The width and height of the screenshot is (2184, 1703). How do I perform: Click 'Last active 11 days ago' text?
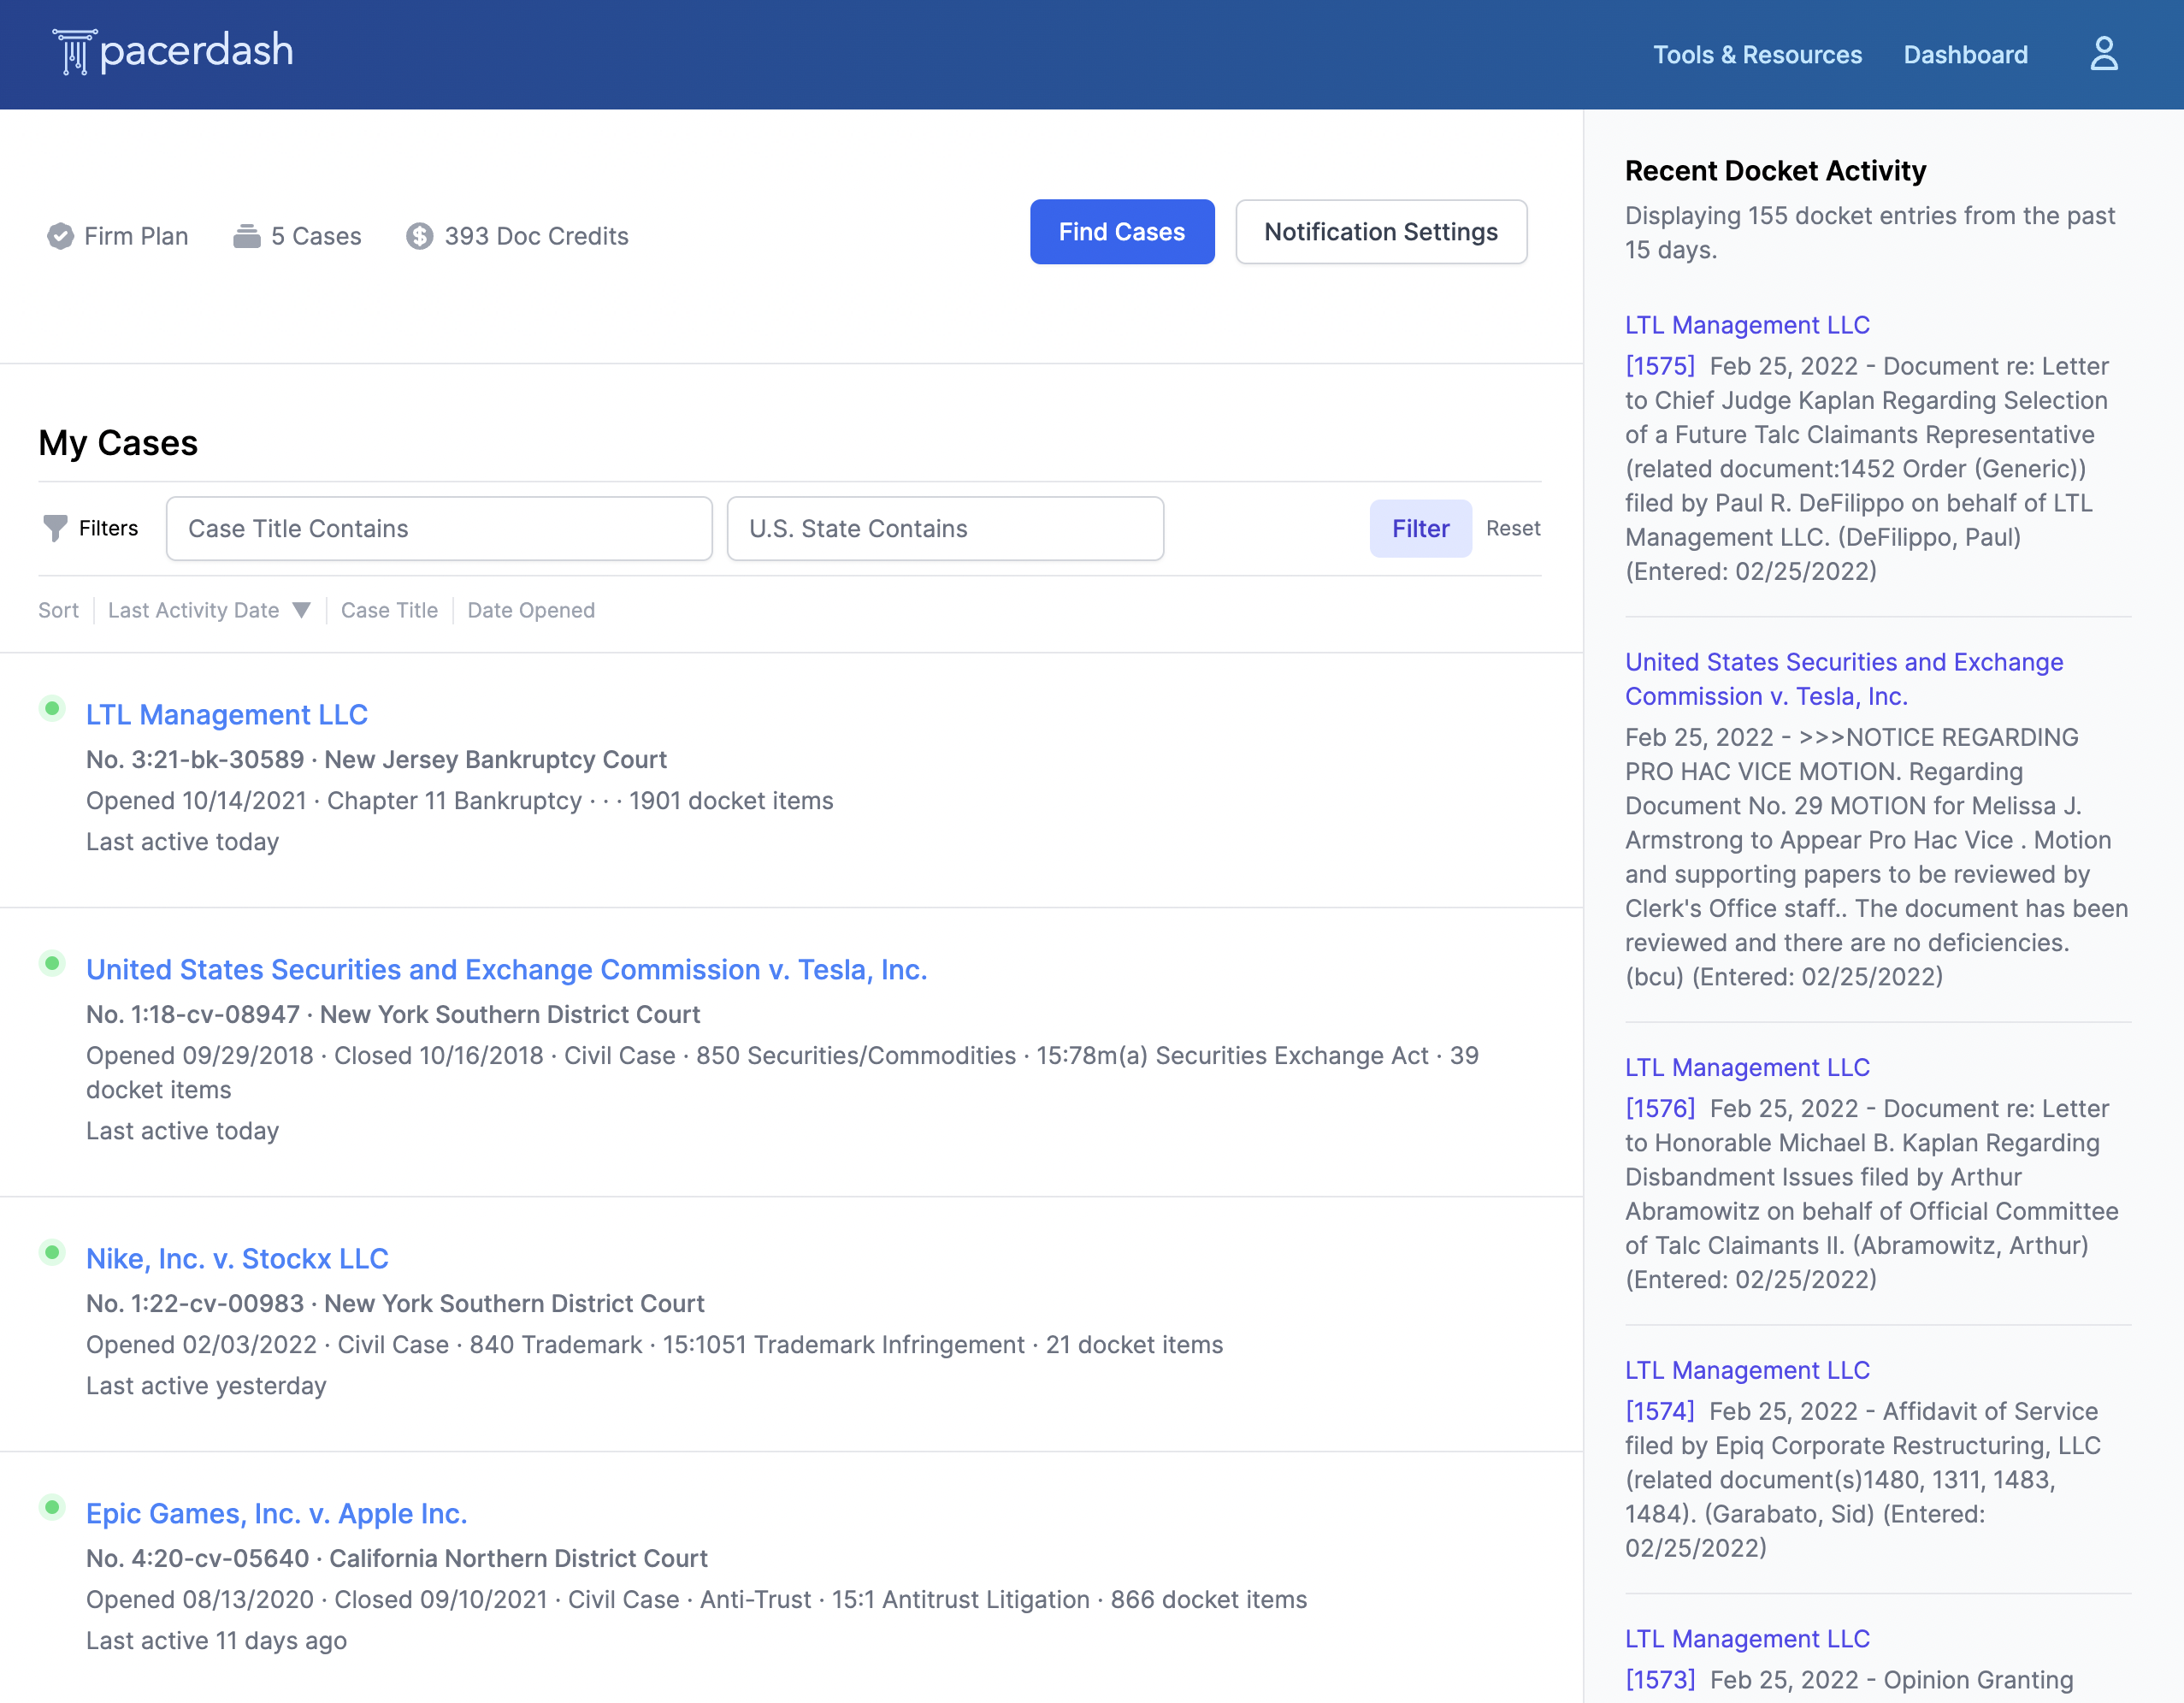[x=216, y=1641]
